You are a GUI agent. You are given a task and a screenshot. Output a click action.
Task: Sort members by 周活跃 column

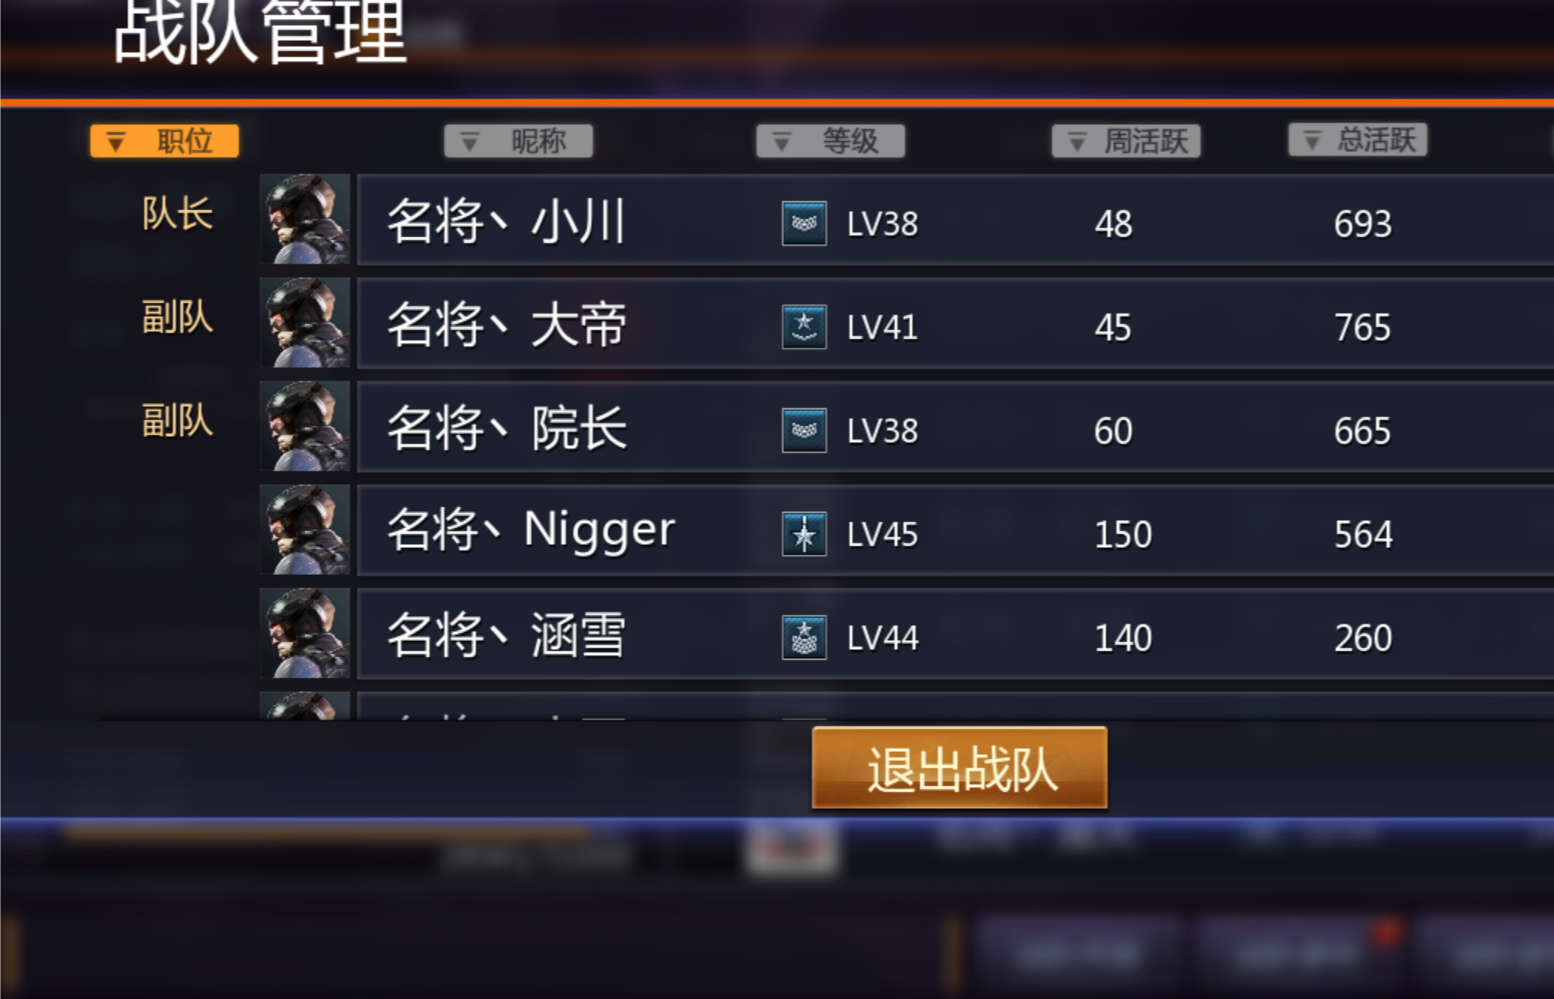tap(1126, 141)
